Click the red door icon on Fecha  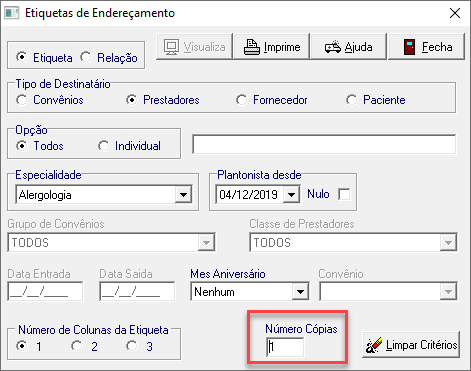(409, 47)
